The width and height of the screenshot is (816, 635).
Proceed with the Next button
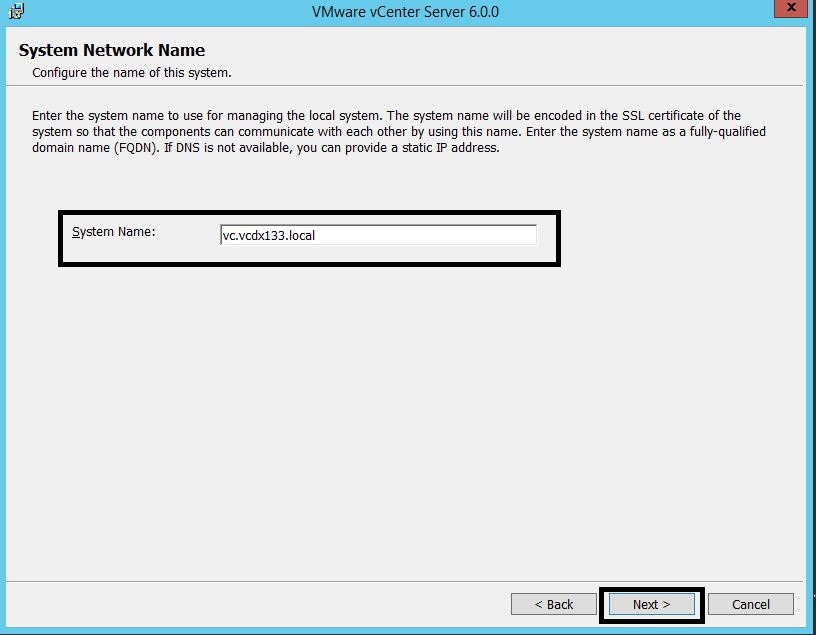pyautogui.click(x=651, y=604)
